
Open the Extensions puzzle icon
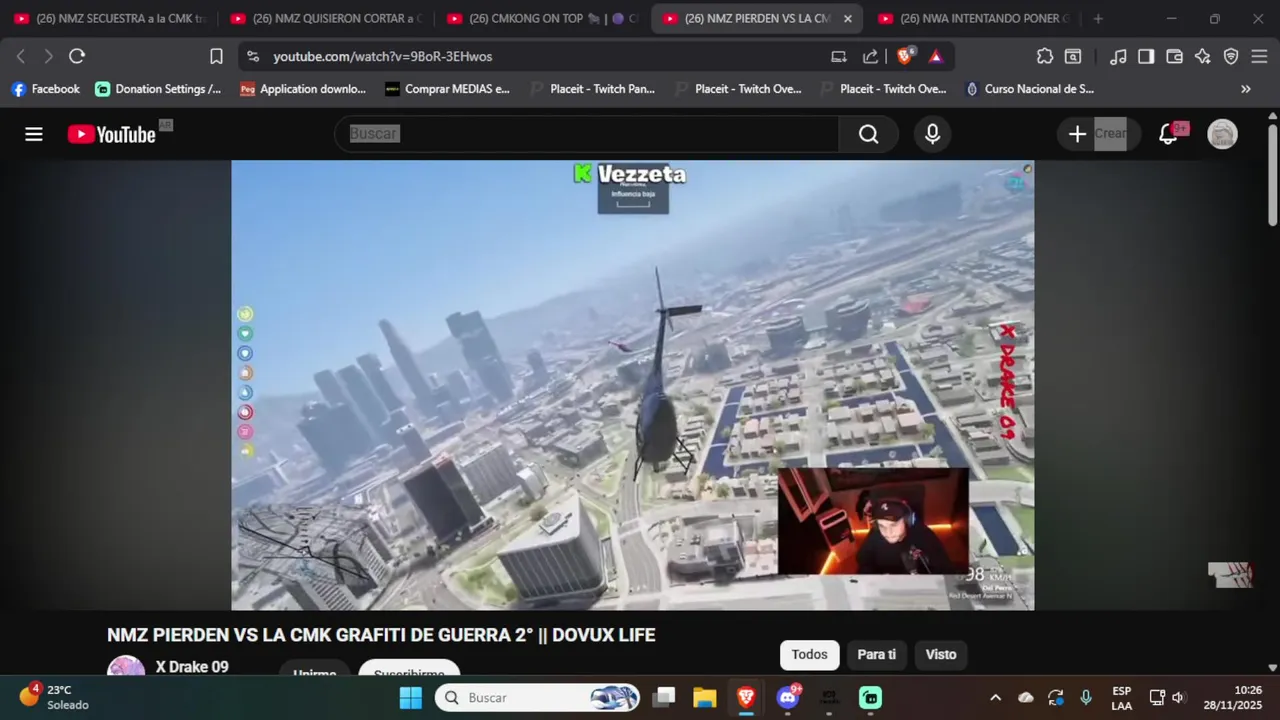1045,57
